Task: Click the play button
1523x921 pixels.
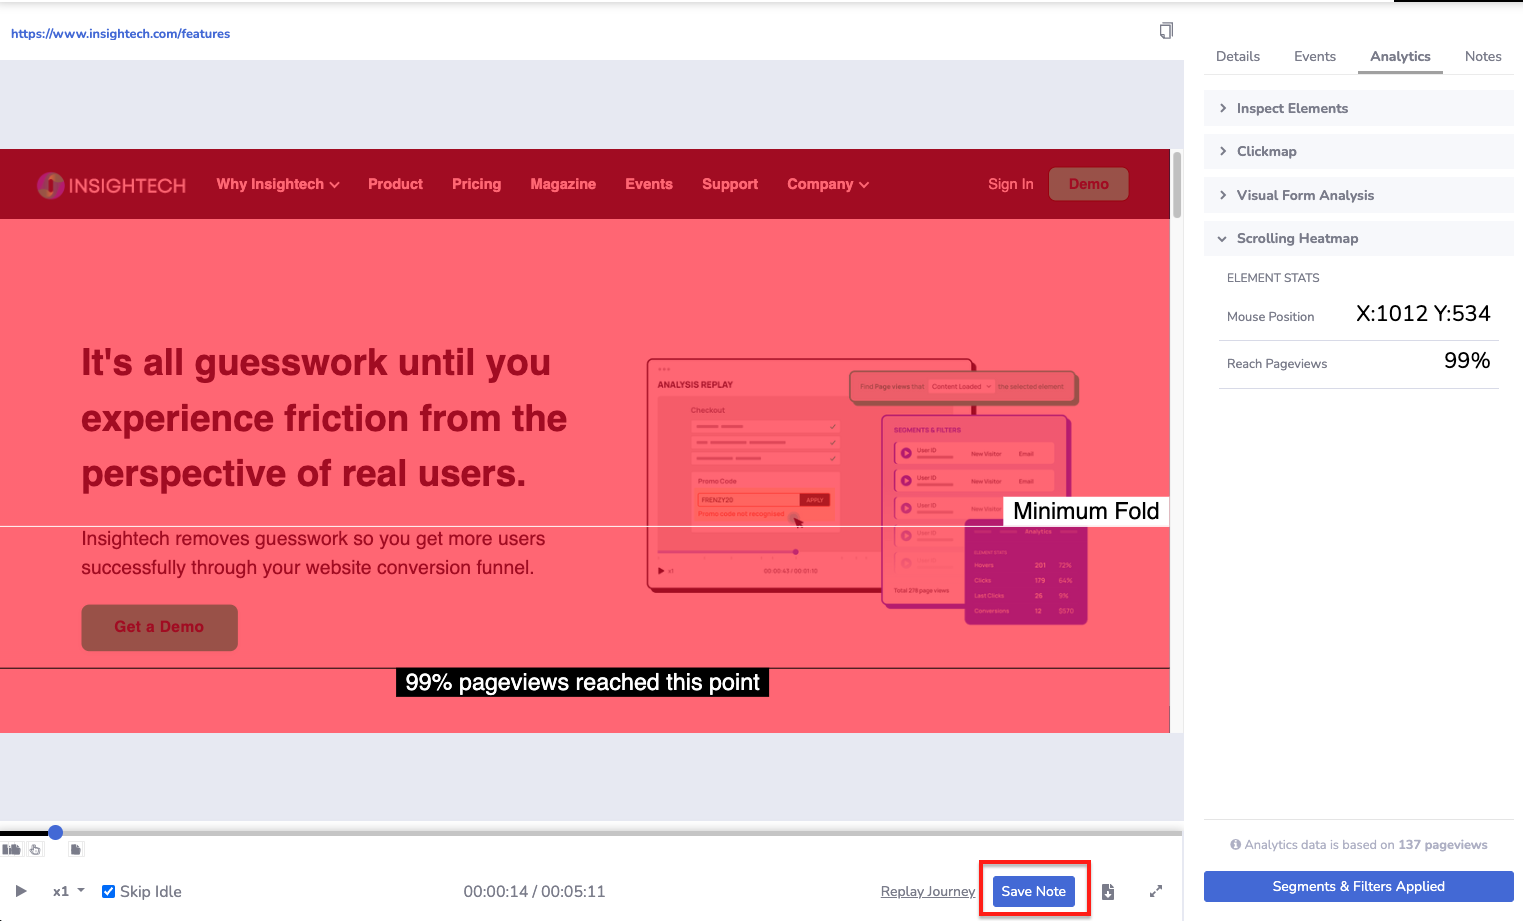Action: coord(21,891)
